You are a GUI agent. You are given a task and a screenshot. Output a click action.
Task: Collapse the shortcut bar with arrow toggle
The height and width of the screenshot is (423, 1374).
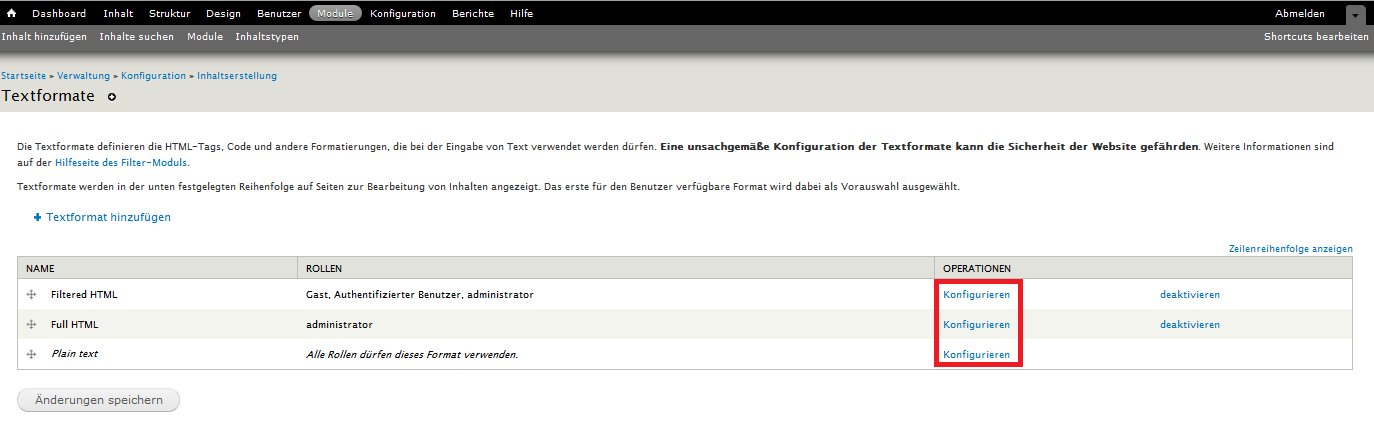point(1355,15)
